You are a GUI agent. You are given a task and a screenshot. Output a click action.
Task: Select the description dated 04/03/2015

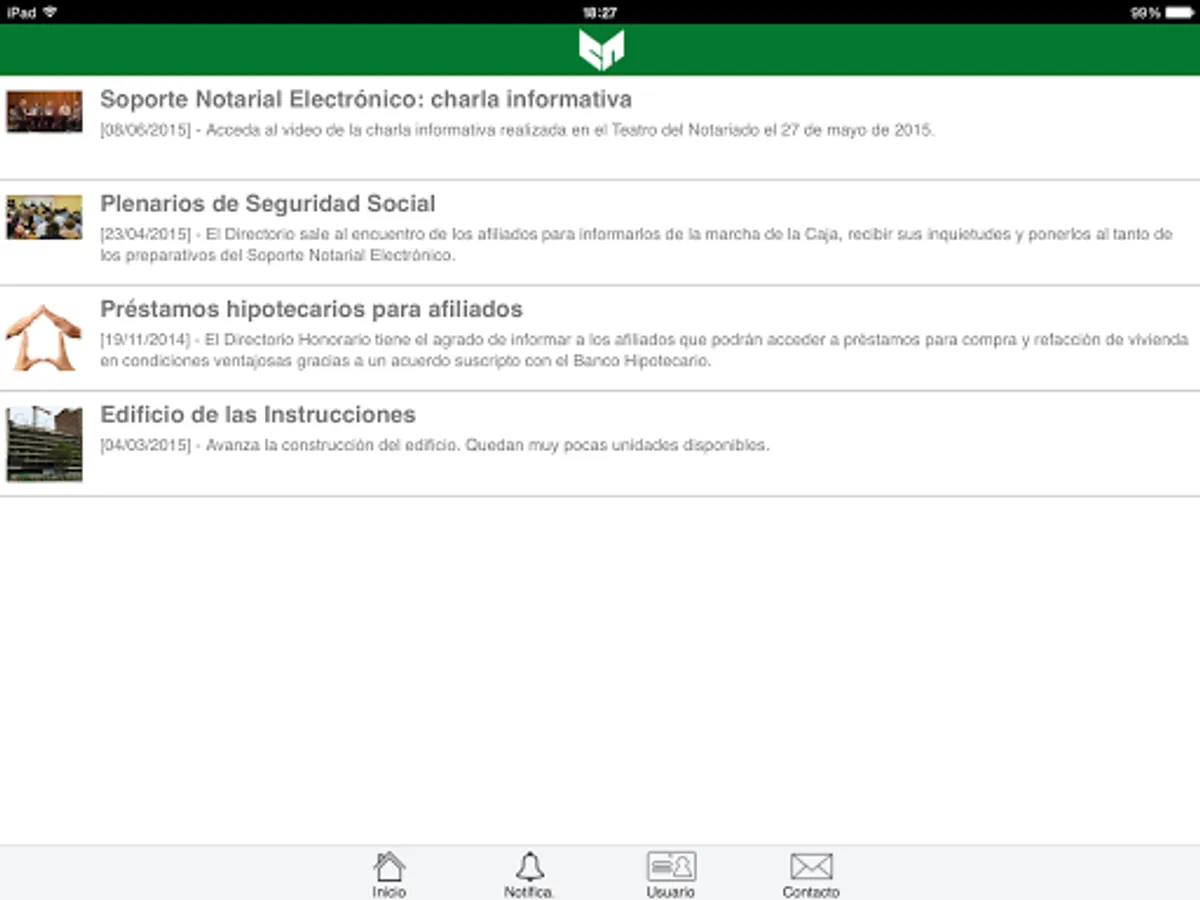[435, 445]
